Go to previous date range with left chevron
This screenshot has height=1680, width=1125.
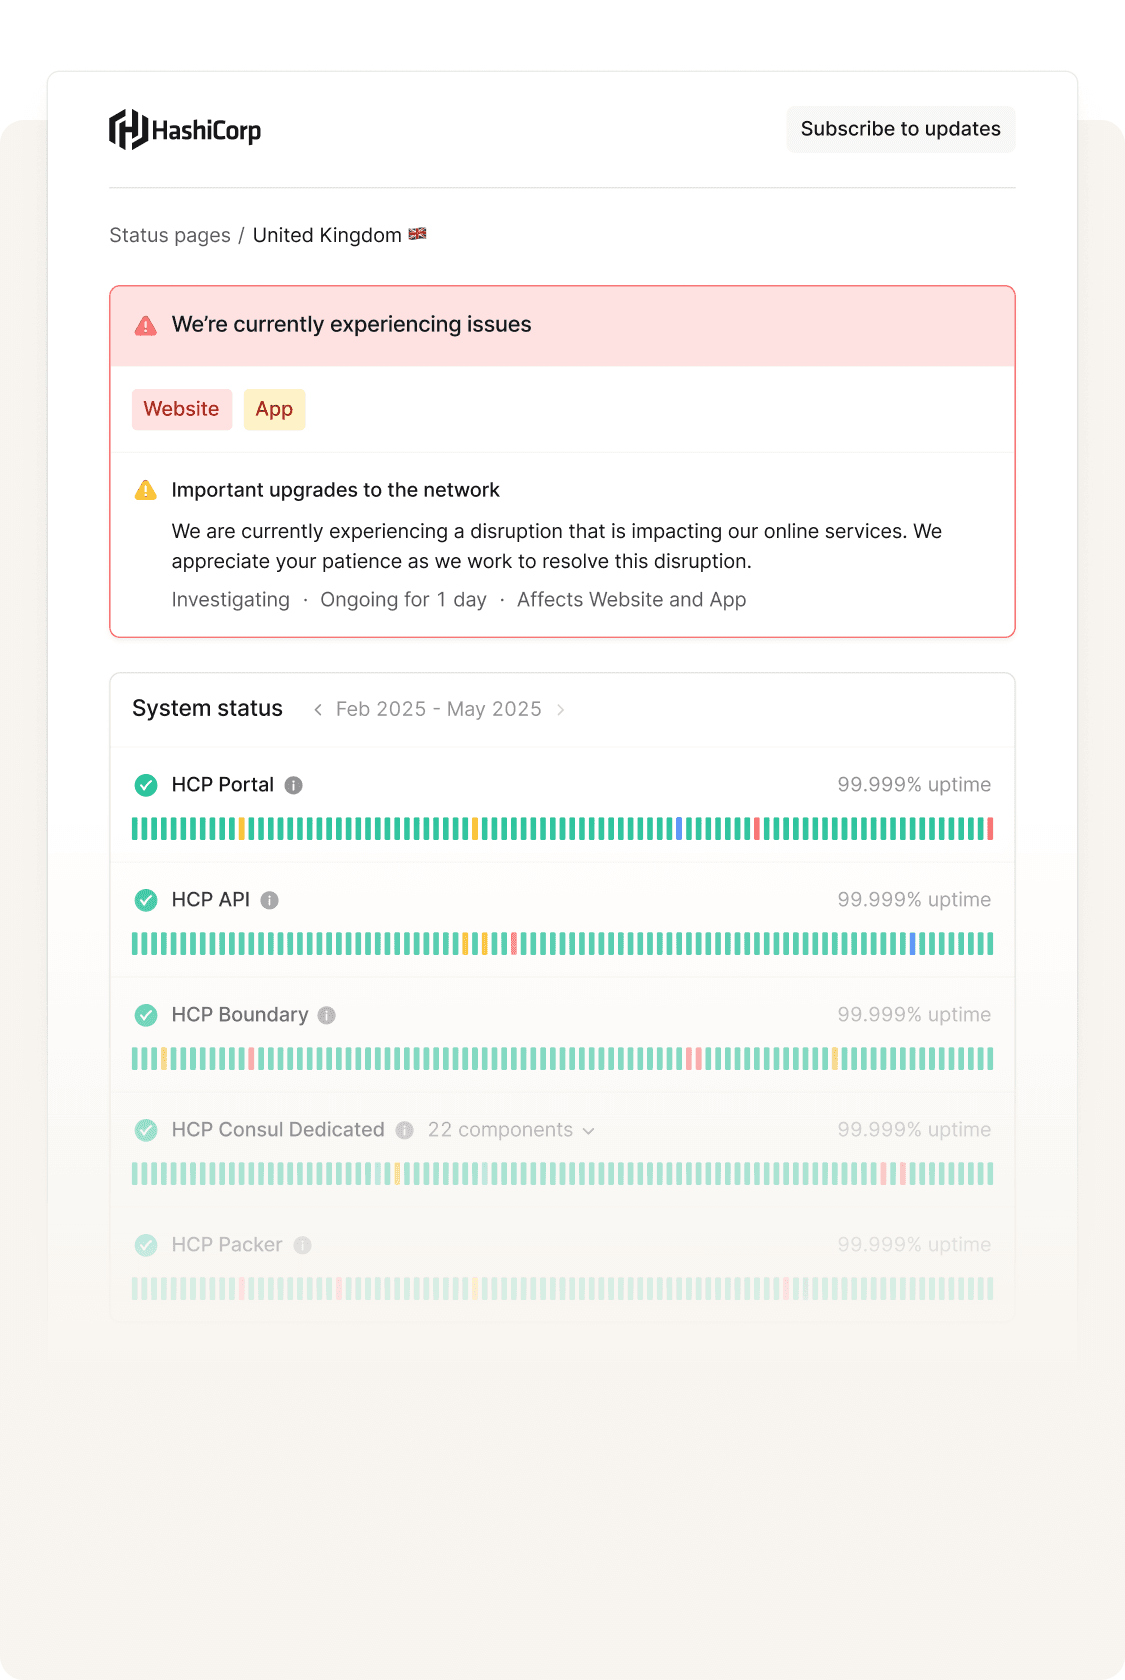pos(317,709)
